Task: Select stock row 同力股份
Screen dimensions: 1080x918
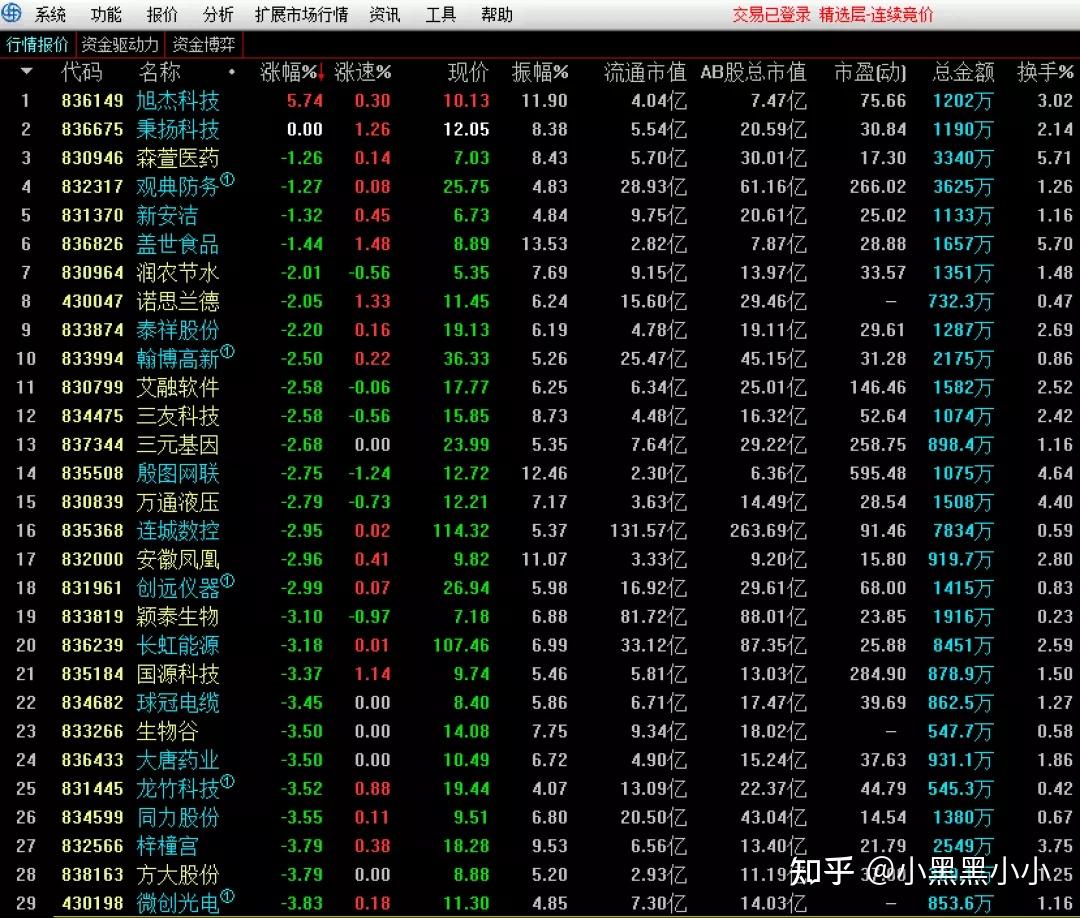Action: click(x=540, y=817)
